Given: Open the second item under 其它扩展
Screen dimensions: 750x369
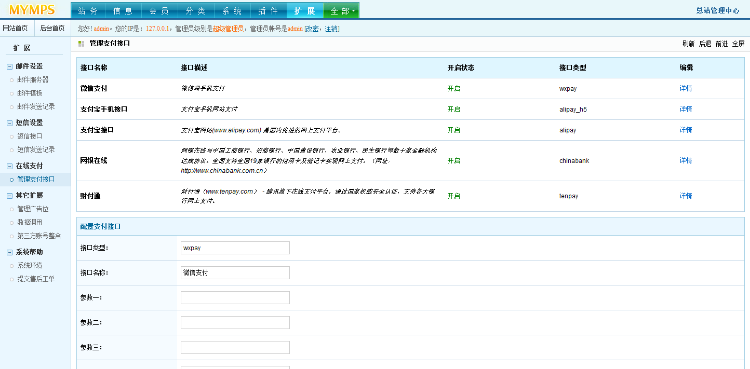Looking at the screenshot, I should (x=30, y=222).
